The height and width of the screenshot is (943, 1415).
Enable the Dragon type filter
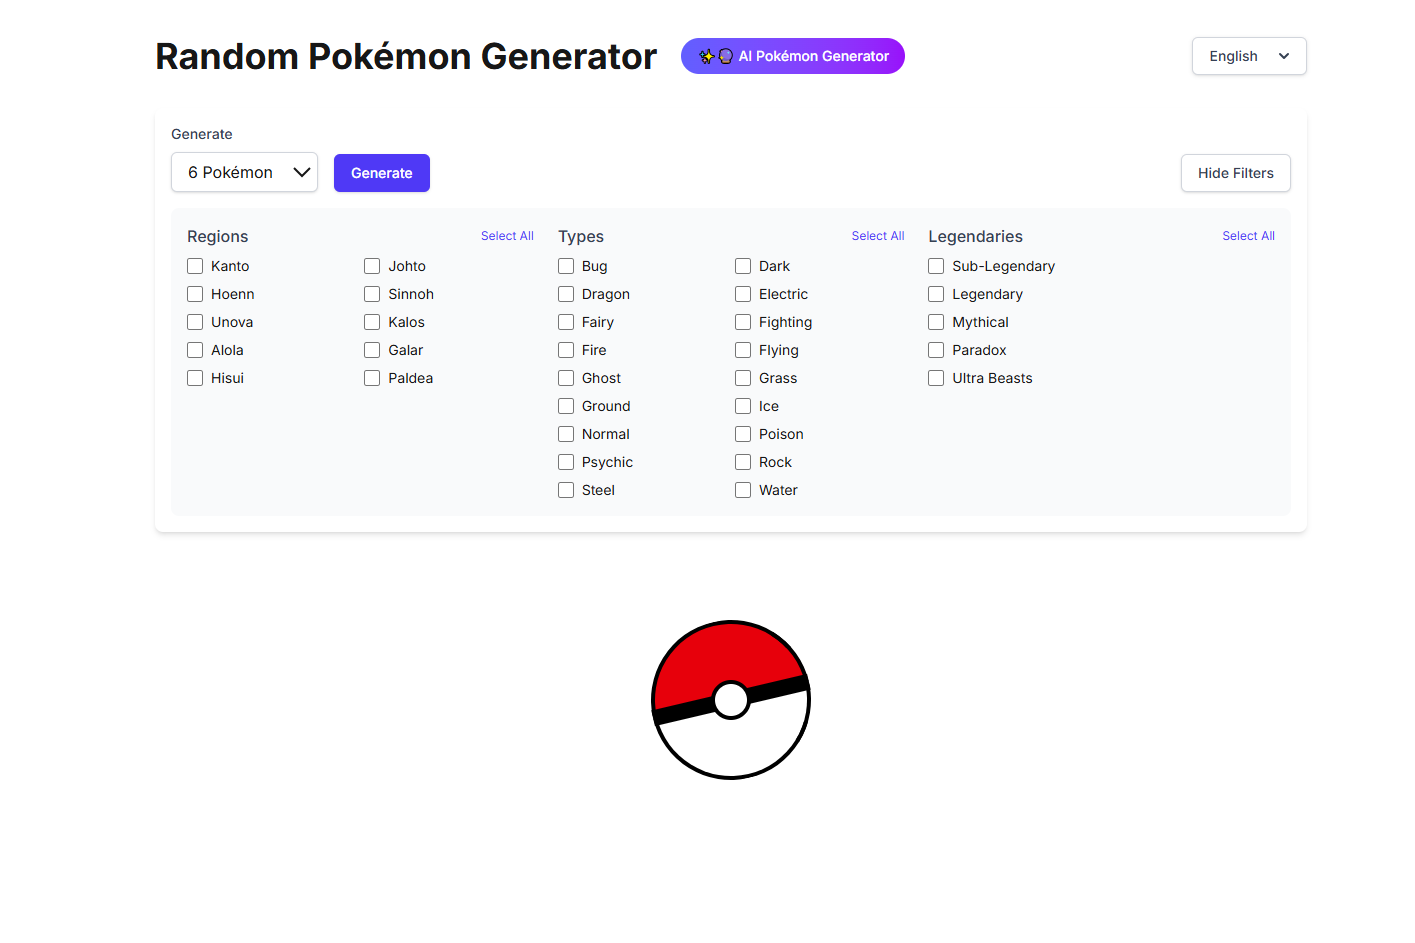(x=566, y=294)
